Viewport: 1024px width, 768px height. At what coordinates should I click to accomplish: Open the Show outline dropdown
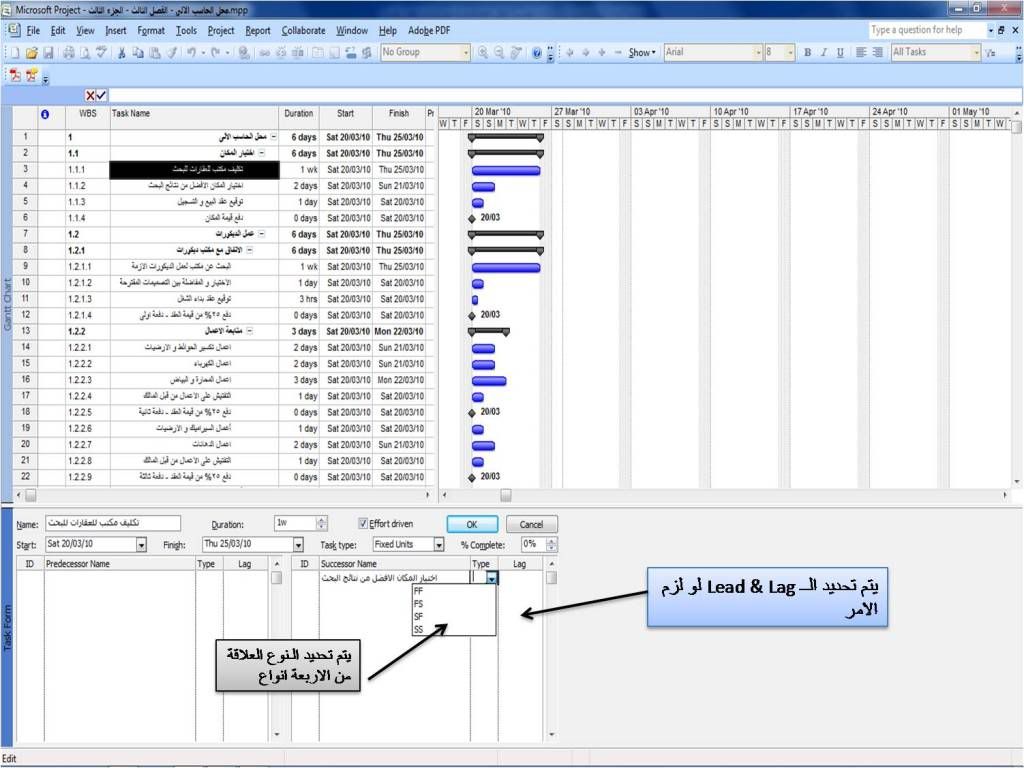click(x=641, y=53)
